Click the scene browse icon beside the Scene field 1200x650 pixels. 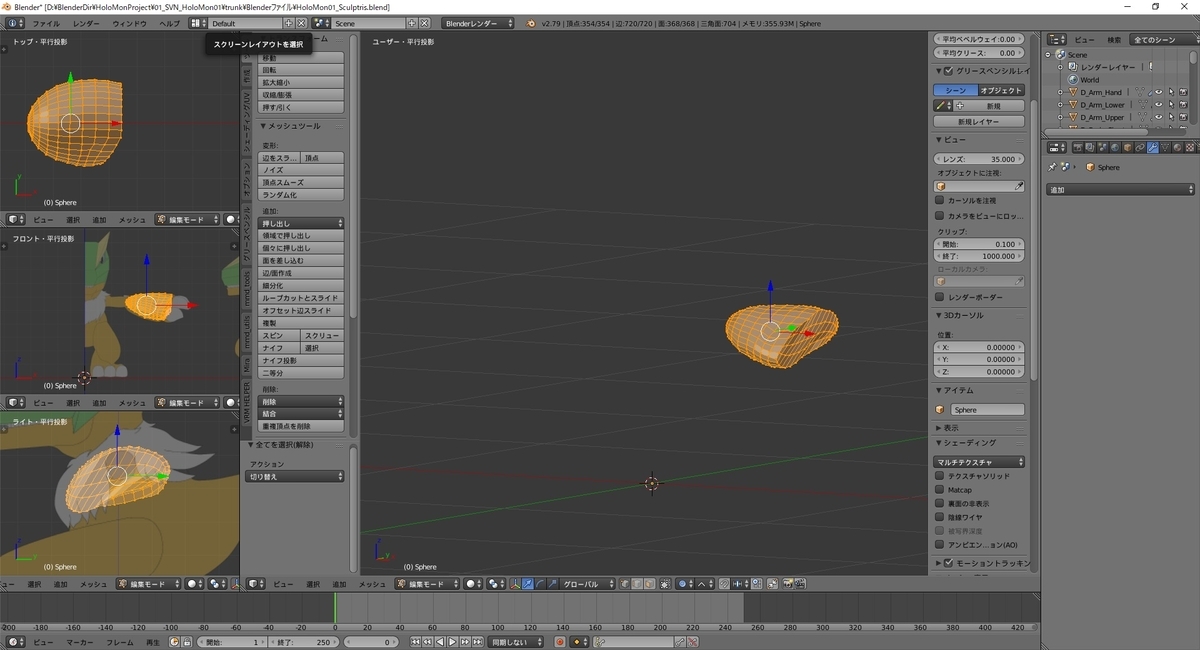click(x=320, y=22)
